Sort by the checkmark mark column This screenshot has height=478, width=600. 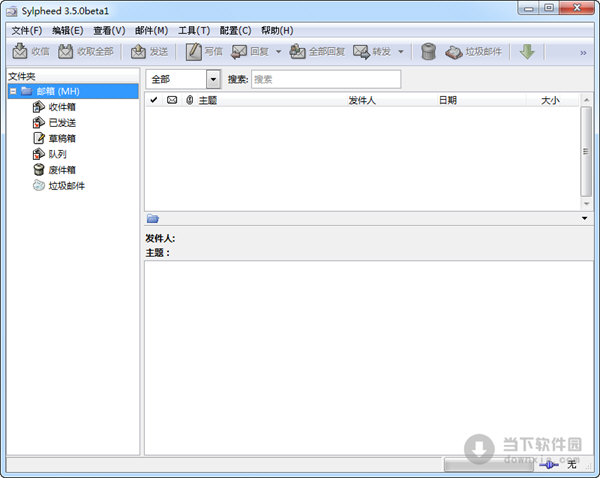point(153,100)
